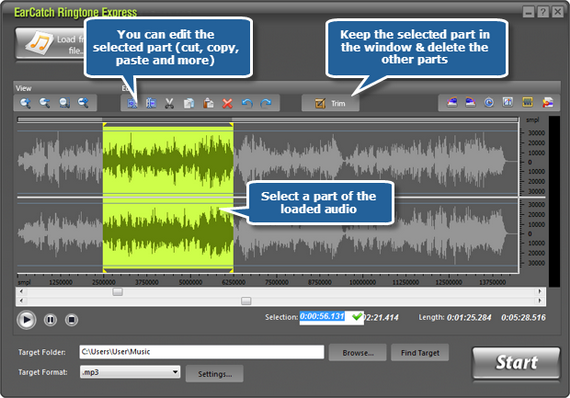Click left arrow of scrollbar nearest the Play button
The height and width of the screenshot is (398, 570).
(x=21, y=301)
